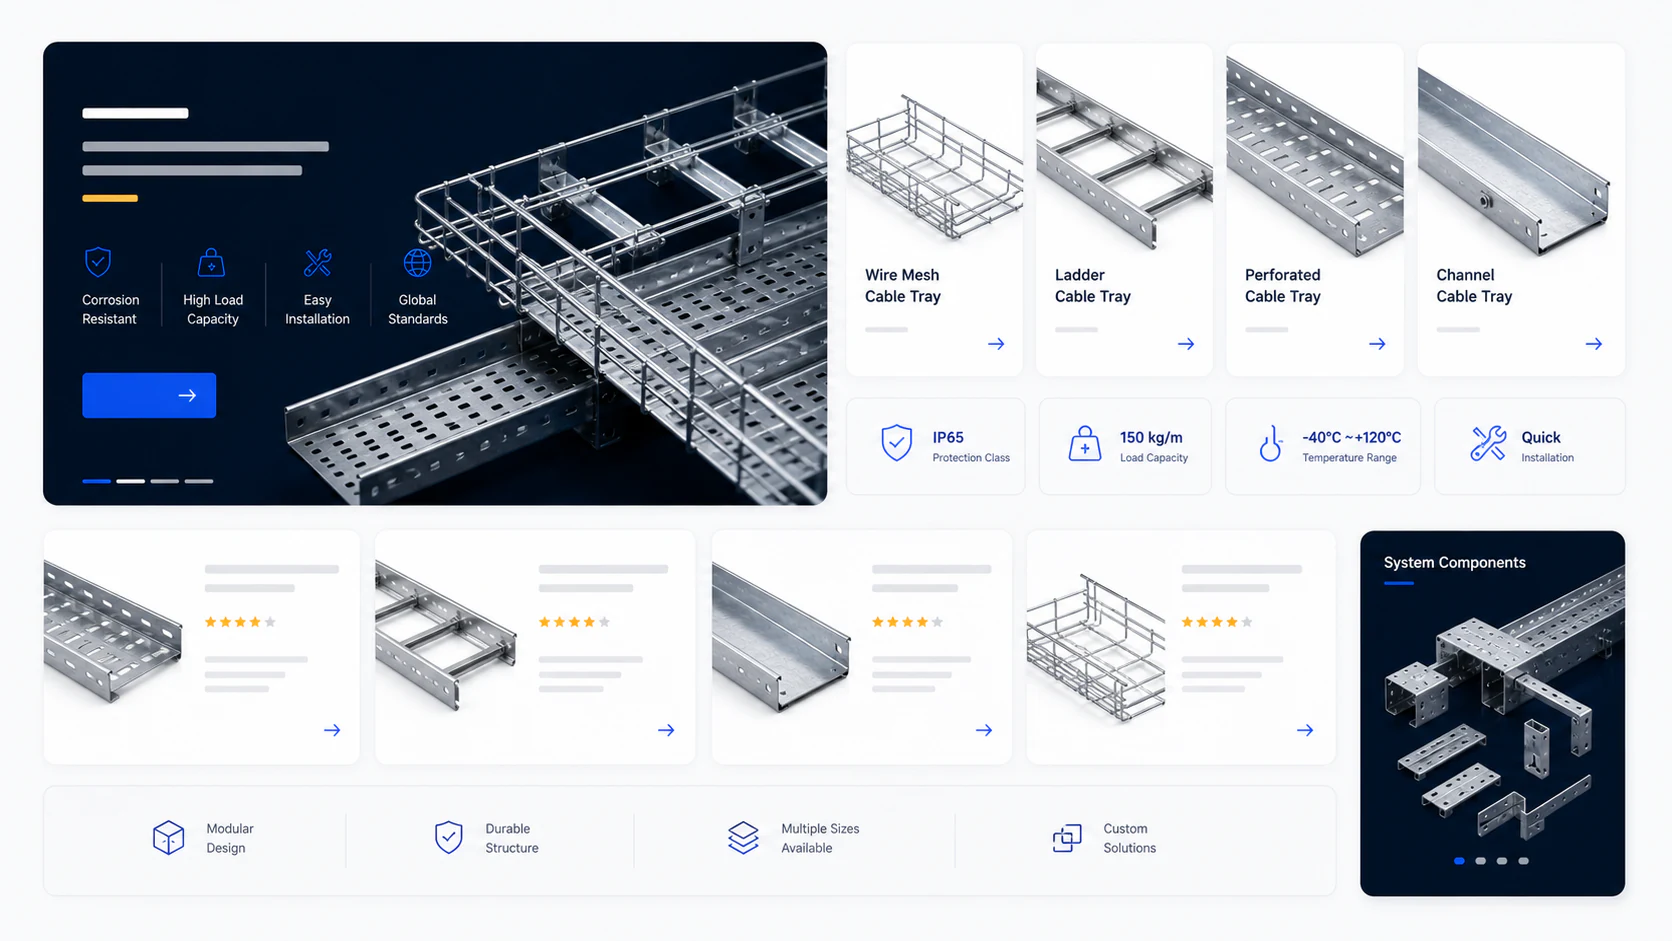1672x941 pixels.
Task: Click the 150 kg/m Load Capacity card
Action: click(1125, 446)
